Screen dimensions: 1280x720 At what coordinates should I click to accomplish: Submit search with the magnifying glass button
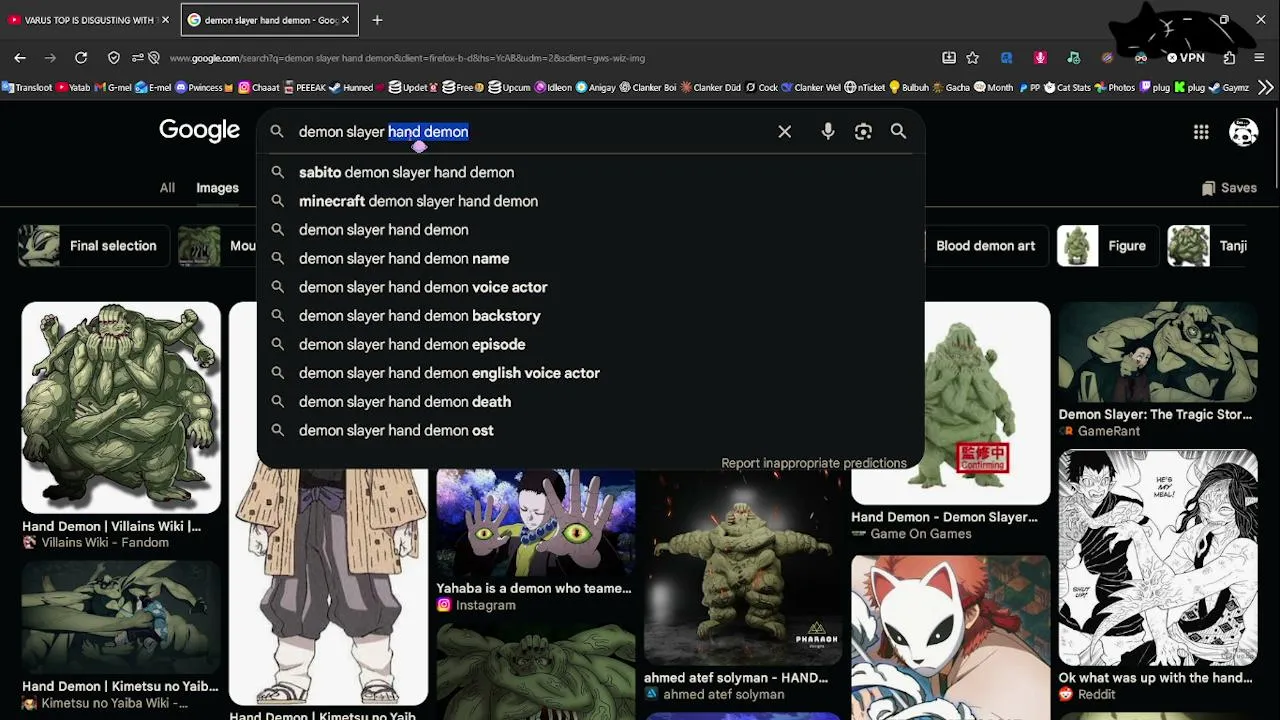(x=898, y=131)
